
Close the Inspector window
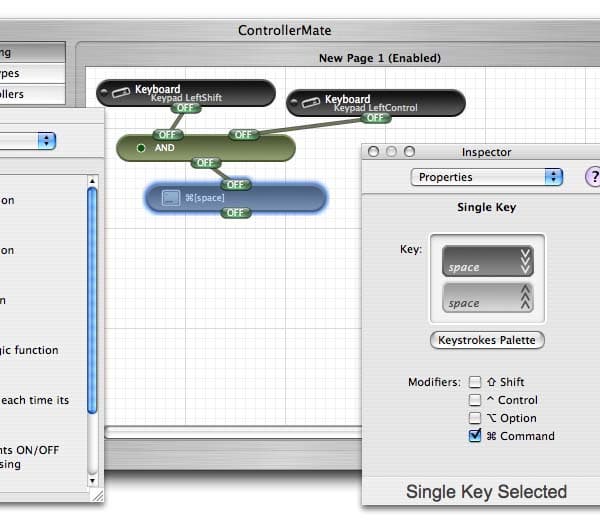(x=373, y=152)
